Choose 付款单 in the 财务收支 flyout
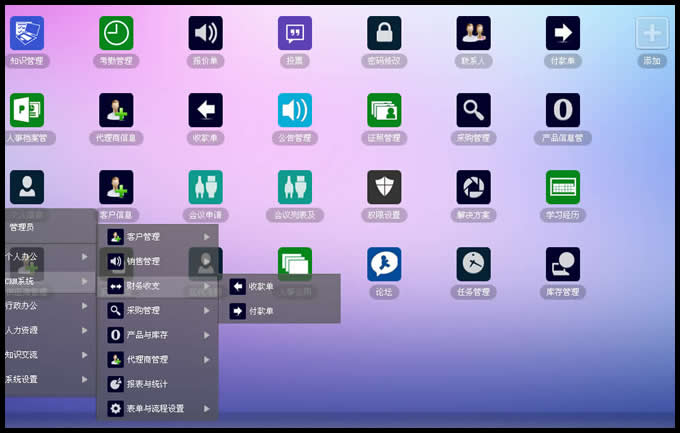This screenshot has height=433, width=680. pos(280,311)
